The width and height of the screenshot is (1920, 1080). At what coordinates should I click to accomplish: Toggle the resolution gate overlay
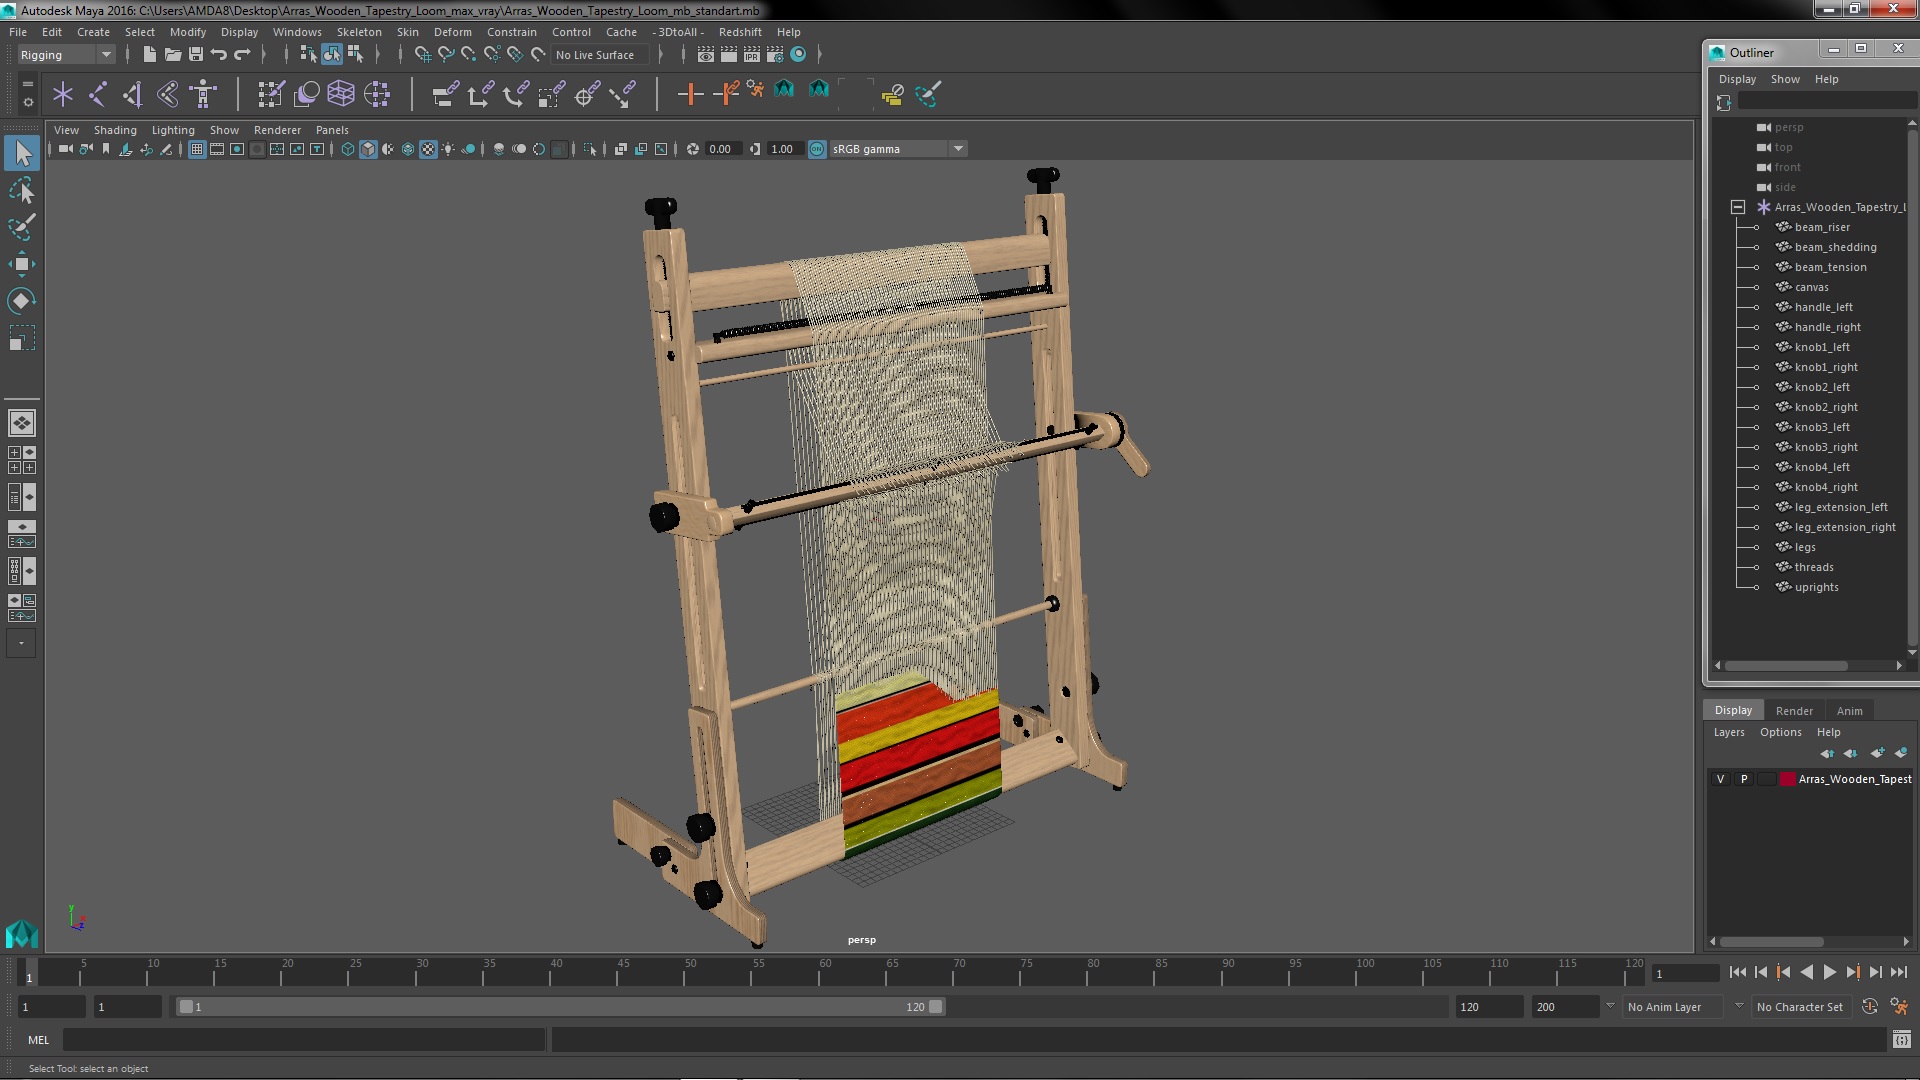click(237, 149)
